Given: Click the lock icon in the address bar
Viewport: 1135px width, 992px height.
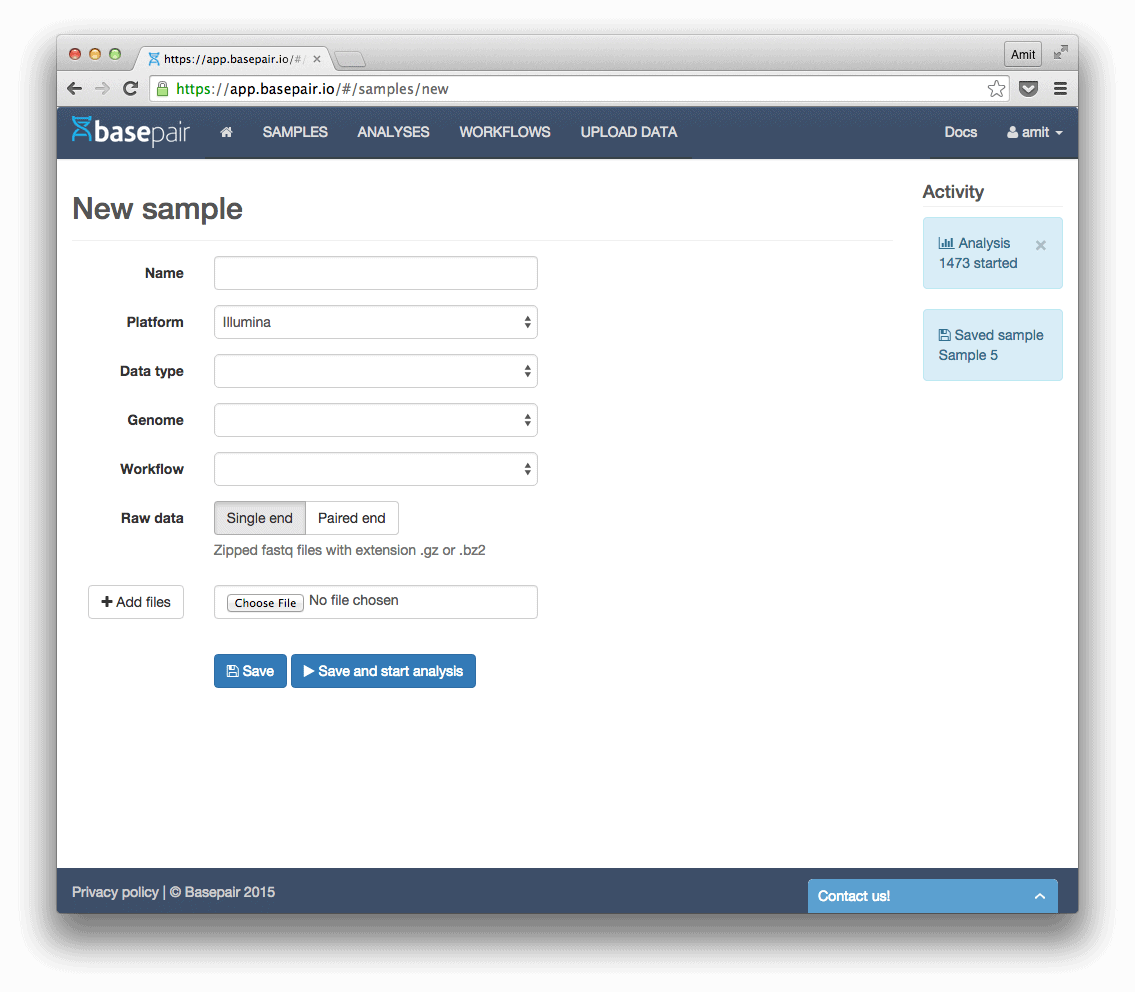Looking at the screenshot, I should [161, 88].
